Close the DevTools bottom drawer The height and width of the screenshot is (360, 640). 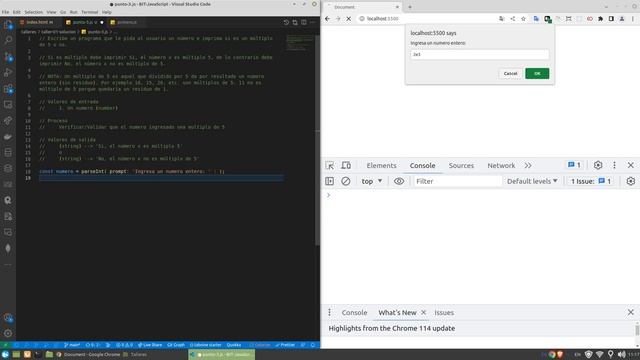click(x=631, y=312)
